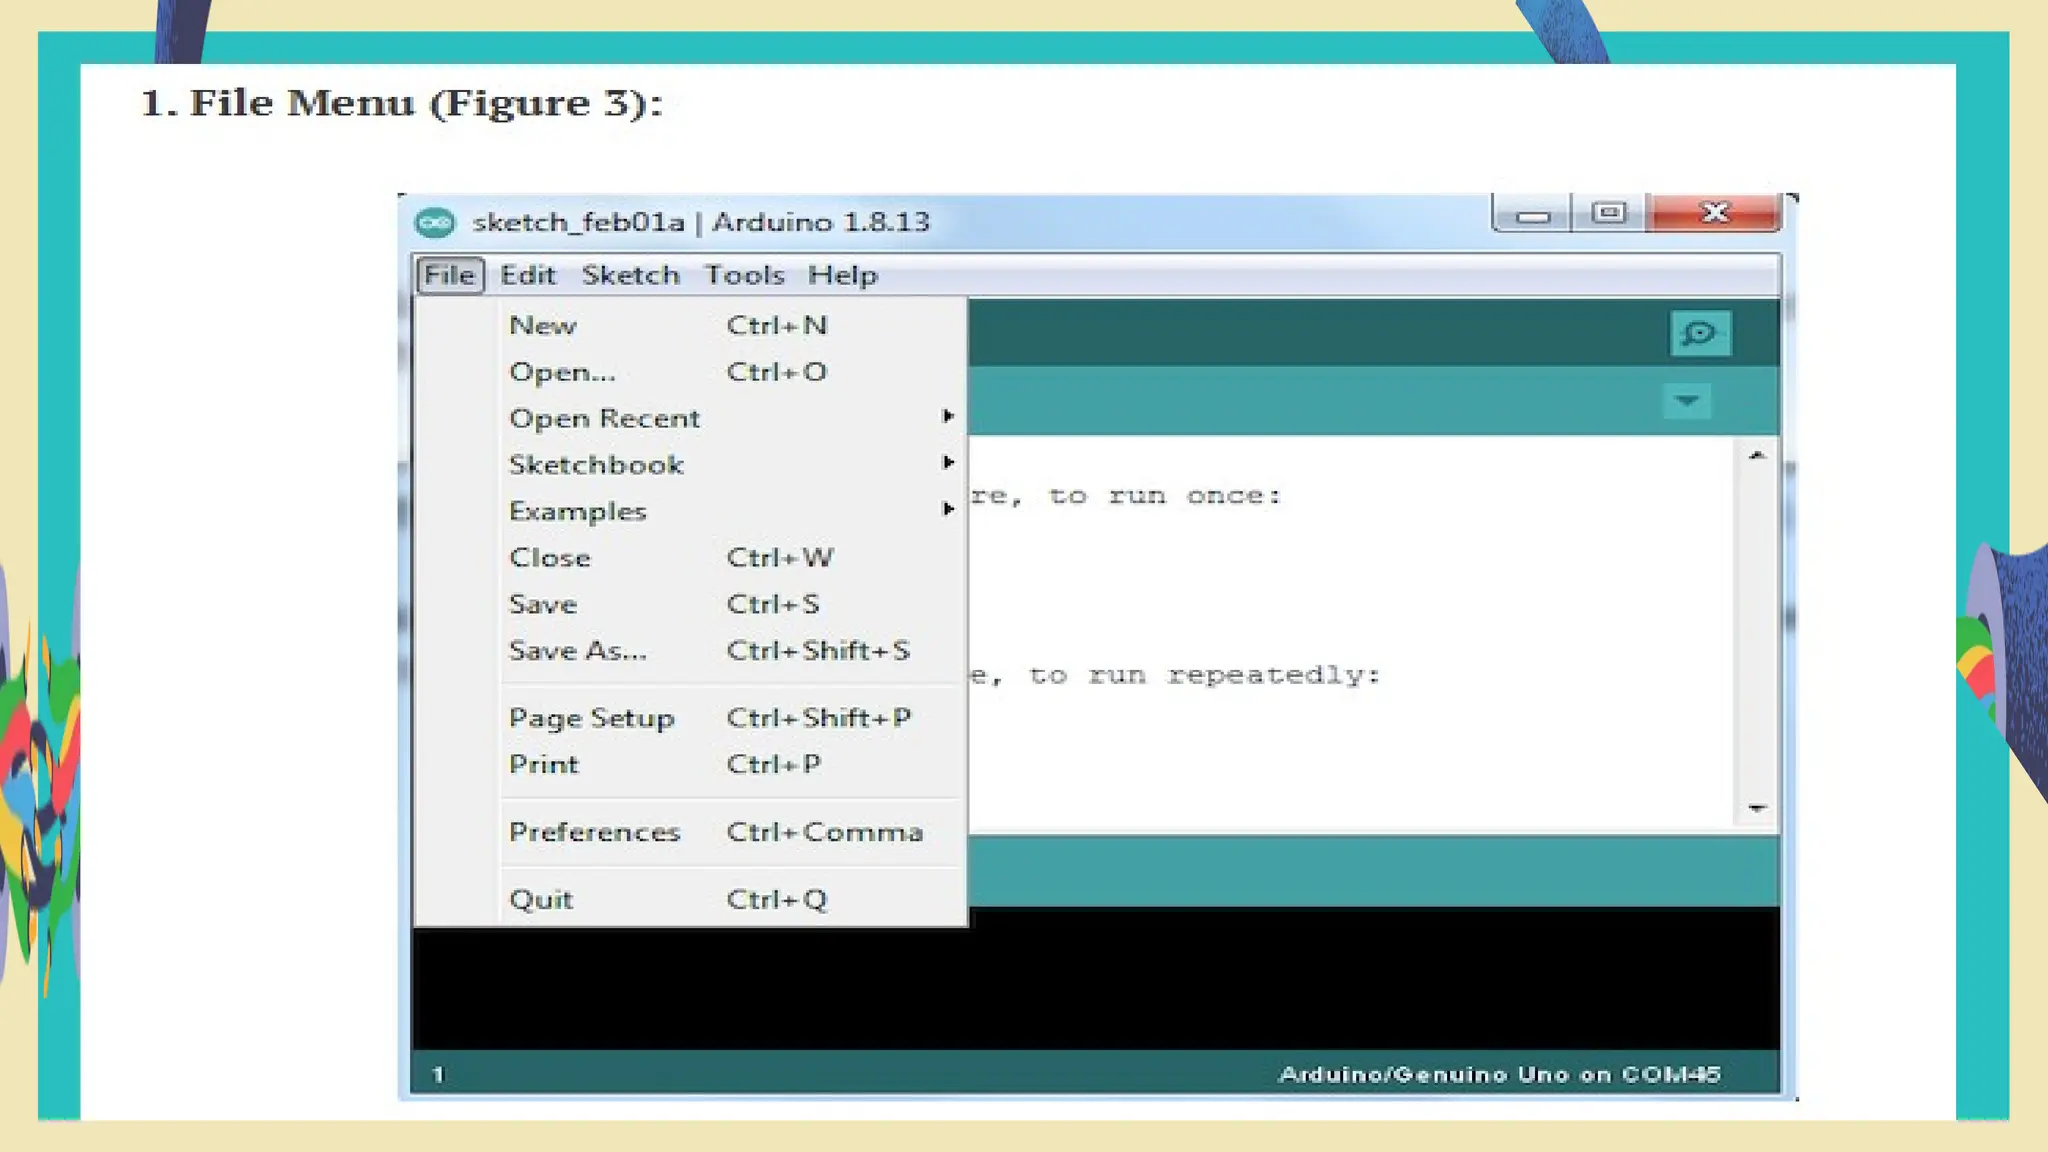Click Print in the File menu

543,765
